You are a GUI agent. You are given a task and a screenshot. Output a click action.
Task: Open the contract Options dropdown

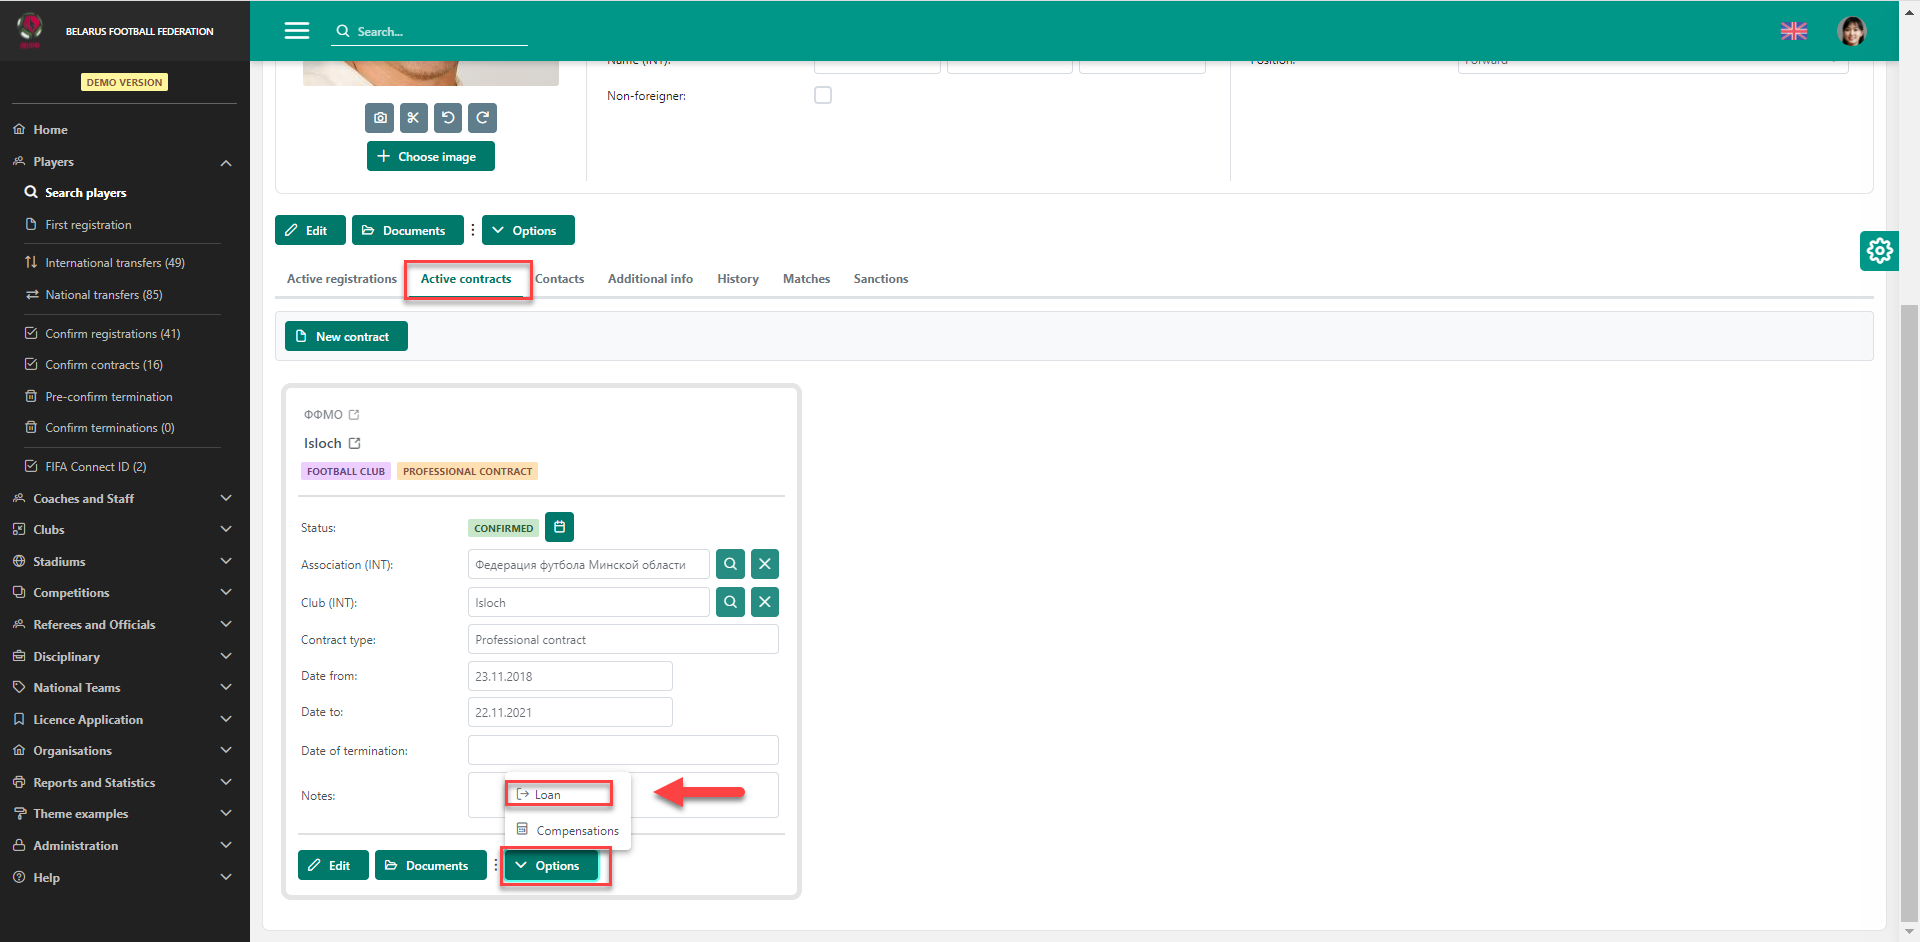(550, 866)
